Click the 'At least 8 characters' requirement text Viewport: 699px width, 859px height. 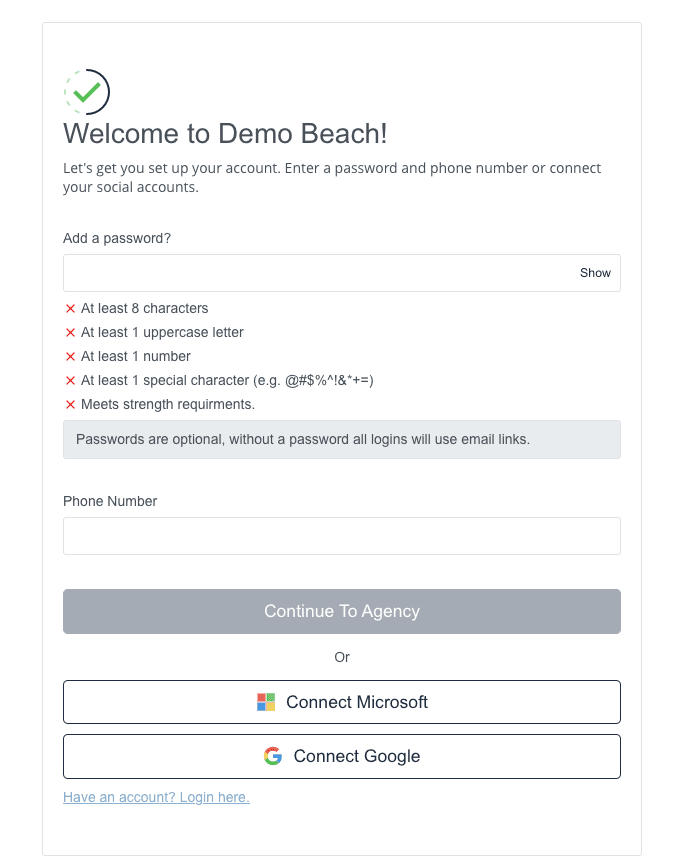click(x=145, y=308)
